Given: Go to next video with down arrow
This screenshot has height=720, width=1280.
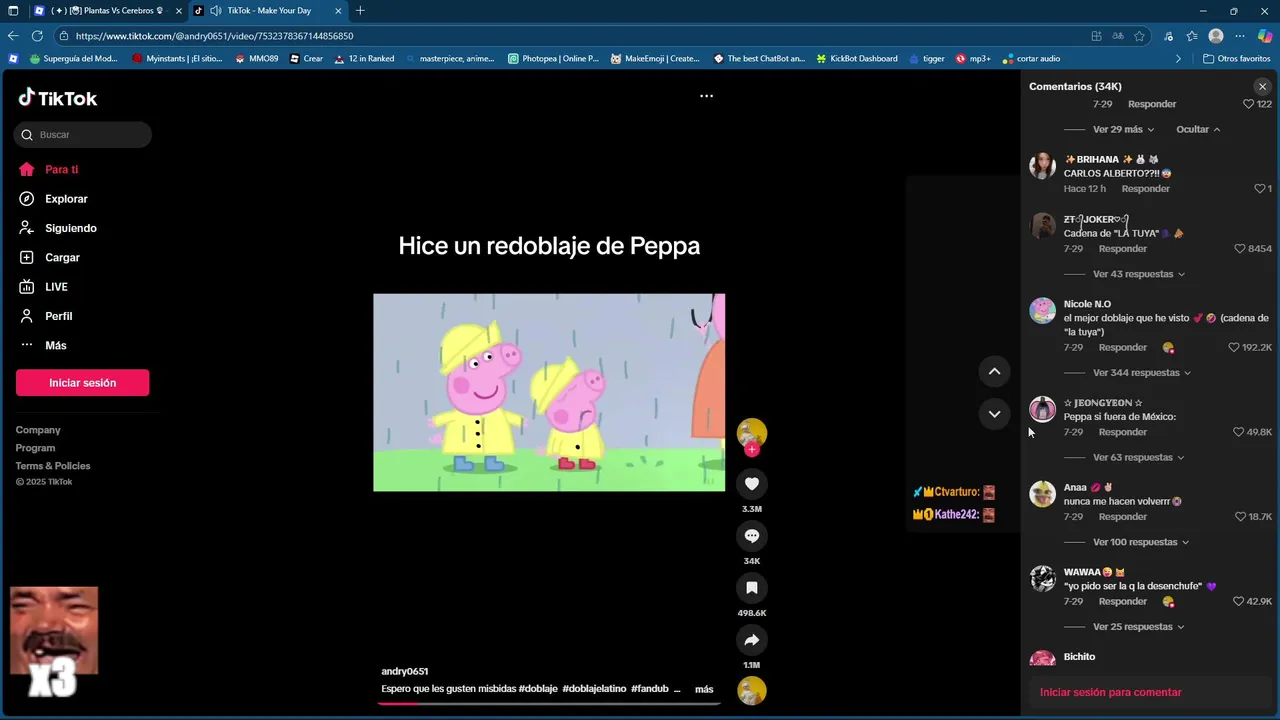Looking at the screenshot, I should (994, 414).
